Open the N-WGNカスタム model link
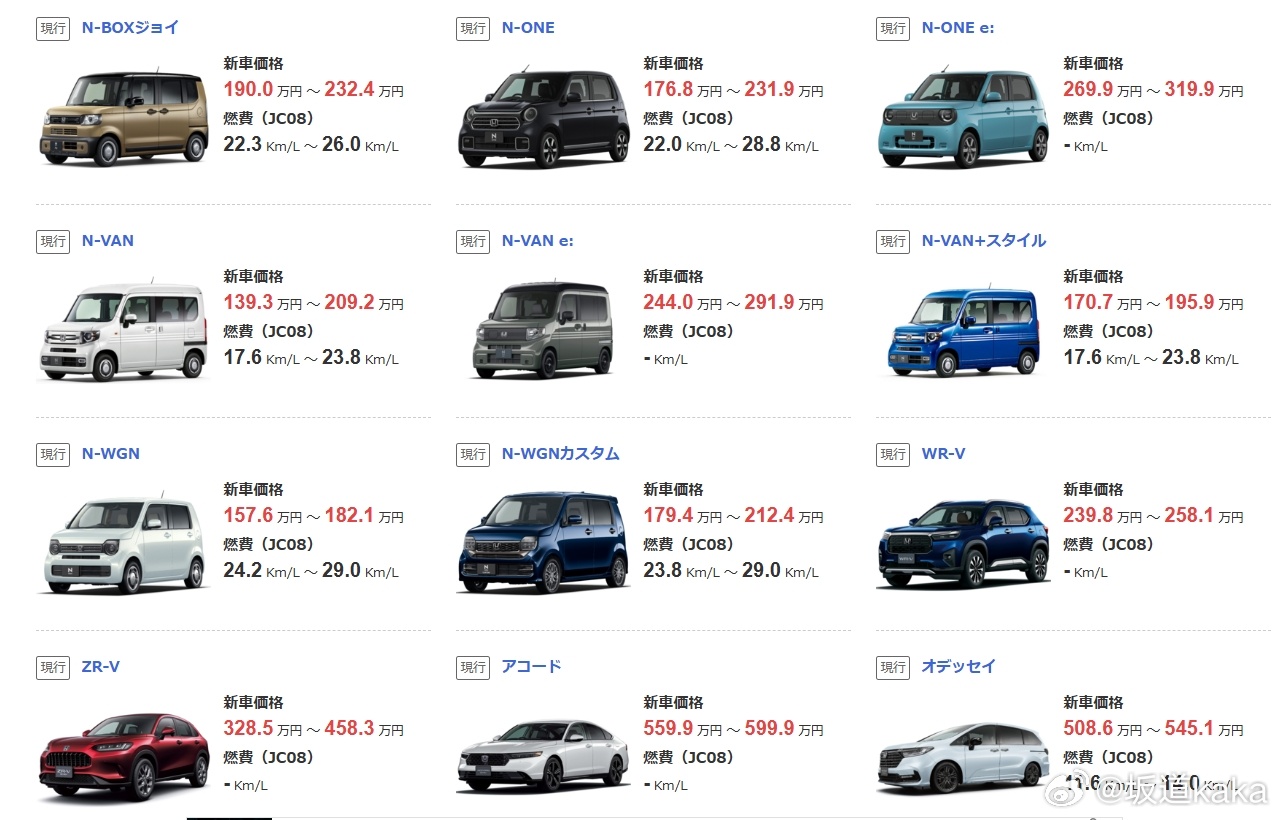Viewport: 1279px width, 820px height. tap(560, 454)
